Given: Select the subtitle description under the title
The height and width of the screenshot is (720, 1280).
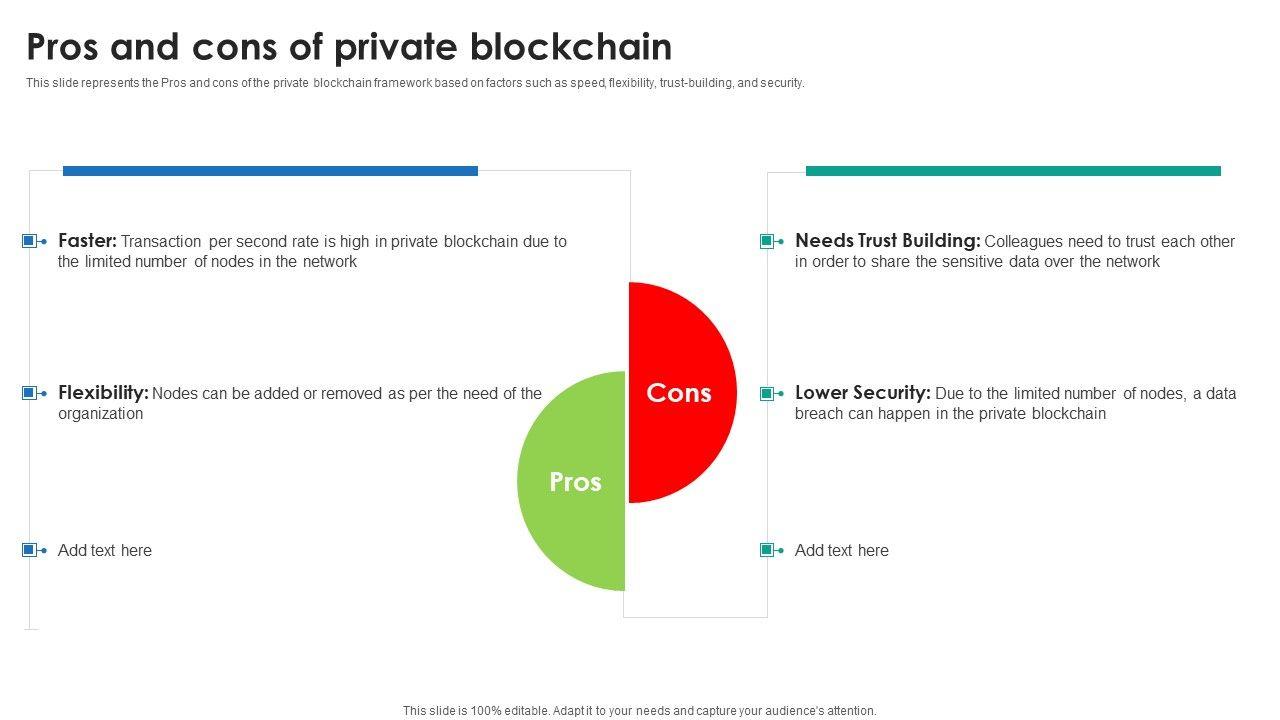Looking at the screenshot, I should click(415, 83).
